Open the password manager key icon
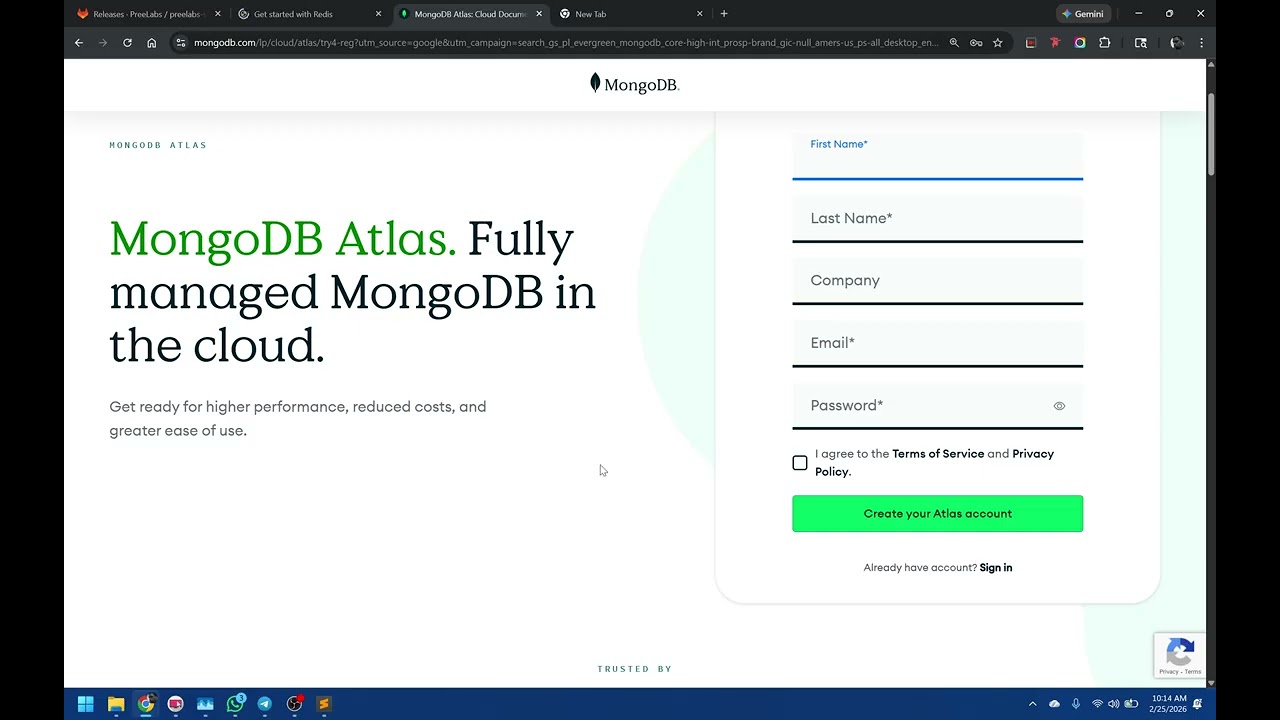Image resolution: width=1280 pixels, height=720 pixels. [976, 43]
